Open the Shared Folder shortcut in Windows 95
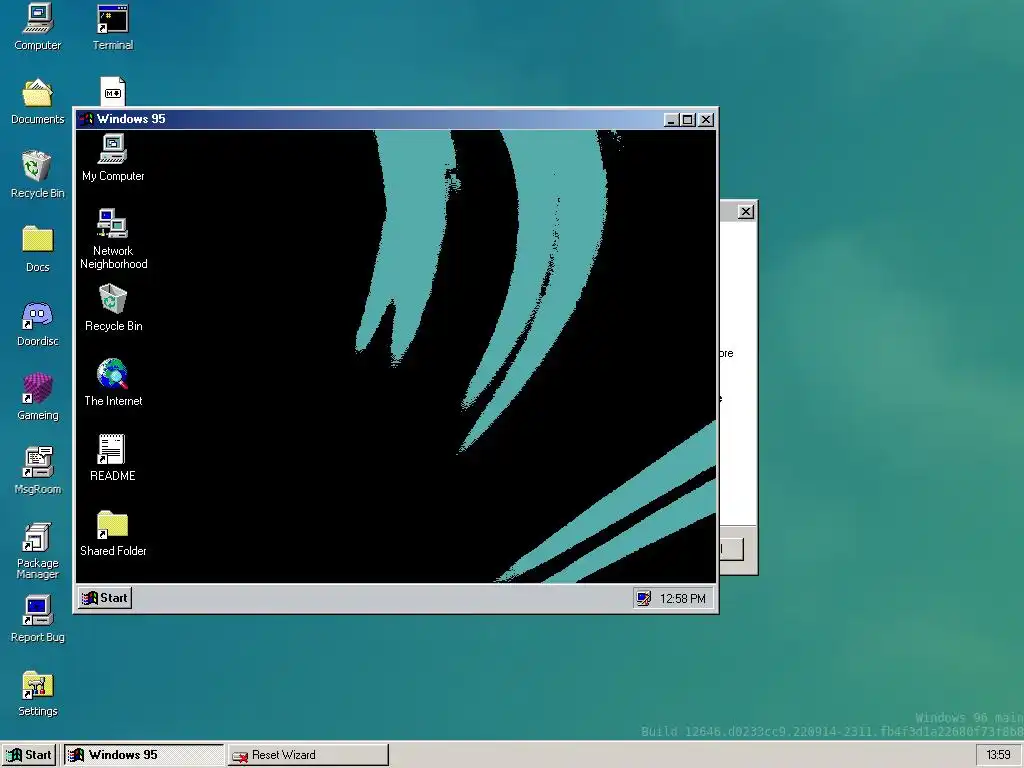This screenshot has height=768, width=1024. point(113,533)
